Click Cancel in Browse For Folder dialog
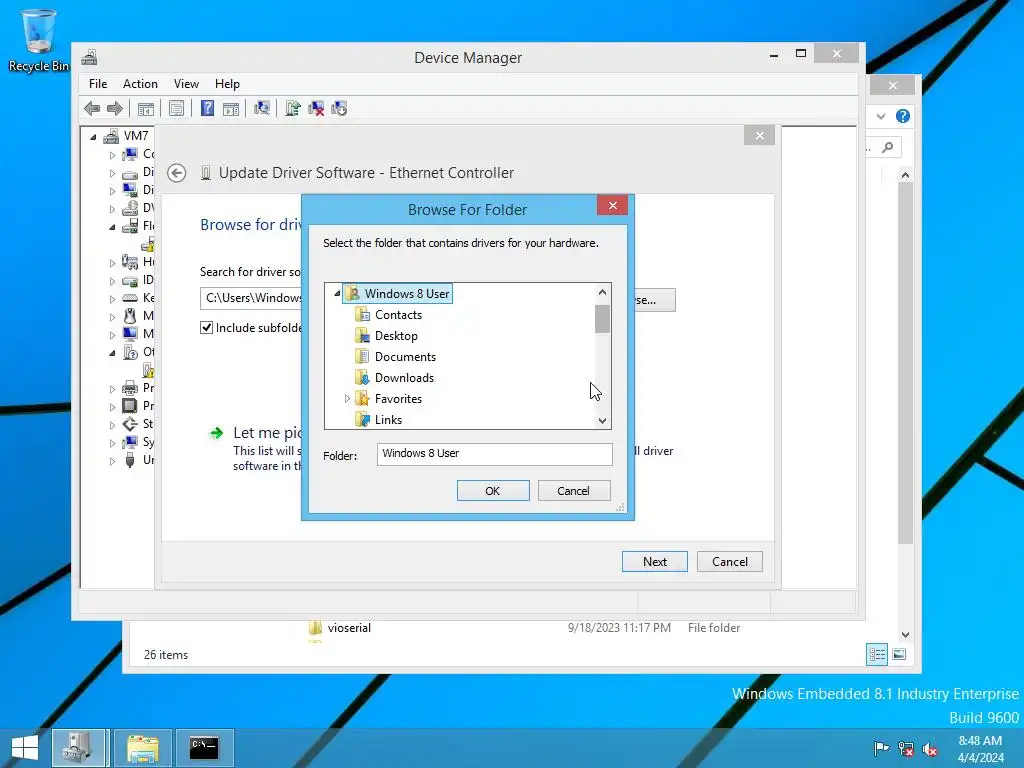The width and height of the screenshot is (1024, 768). 574,490
